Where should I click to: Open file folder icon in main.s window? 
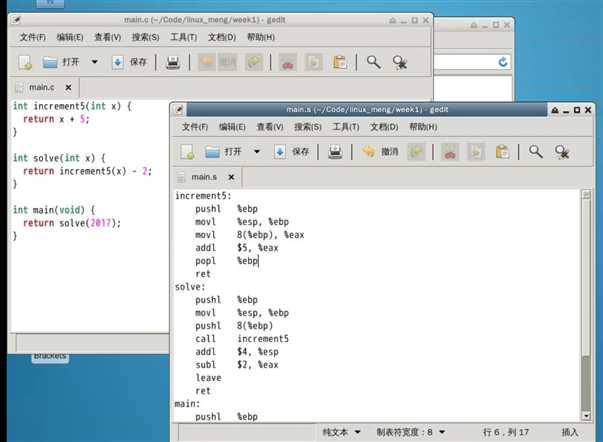(x=212, y=152)
